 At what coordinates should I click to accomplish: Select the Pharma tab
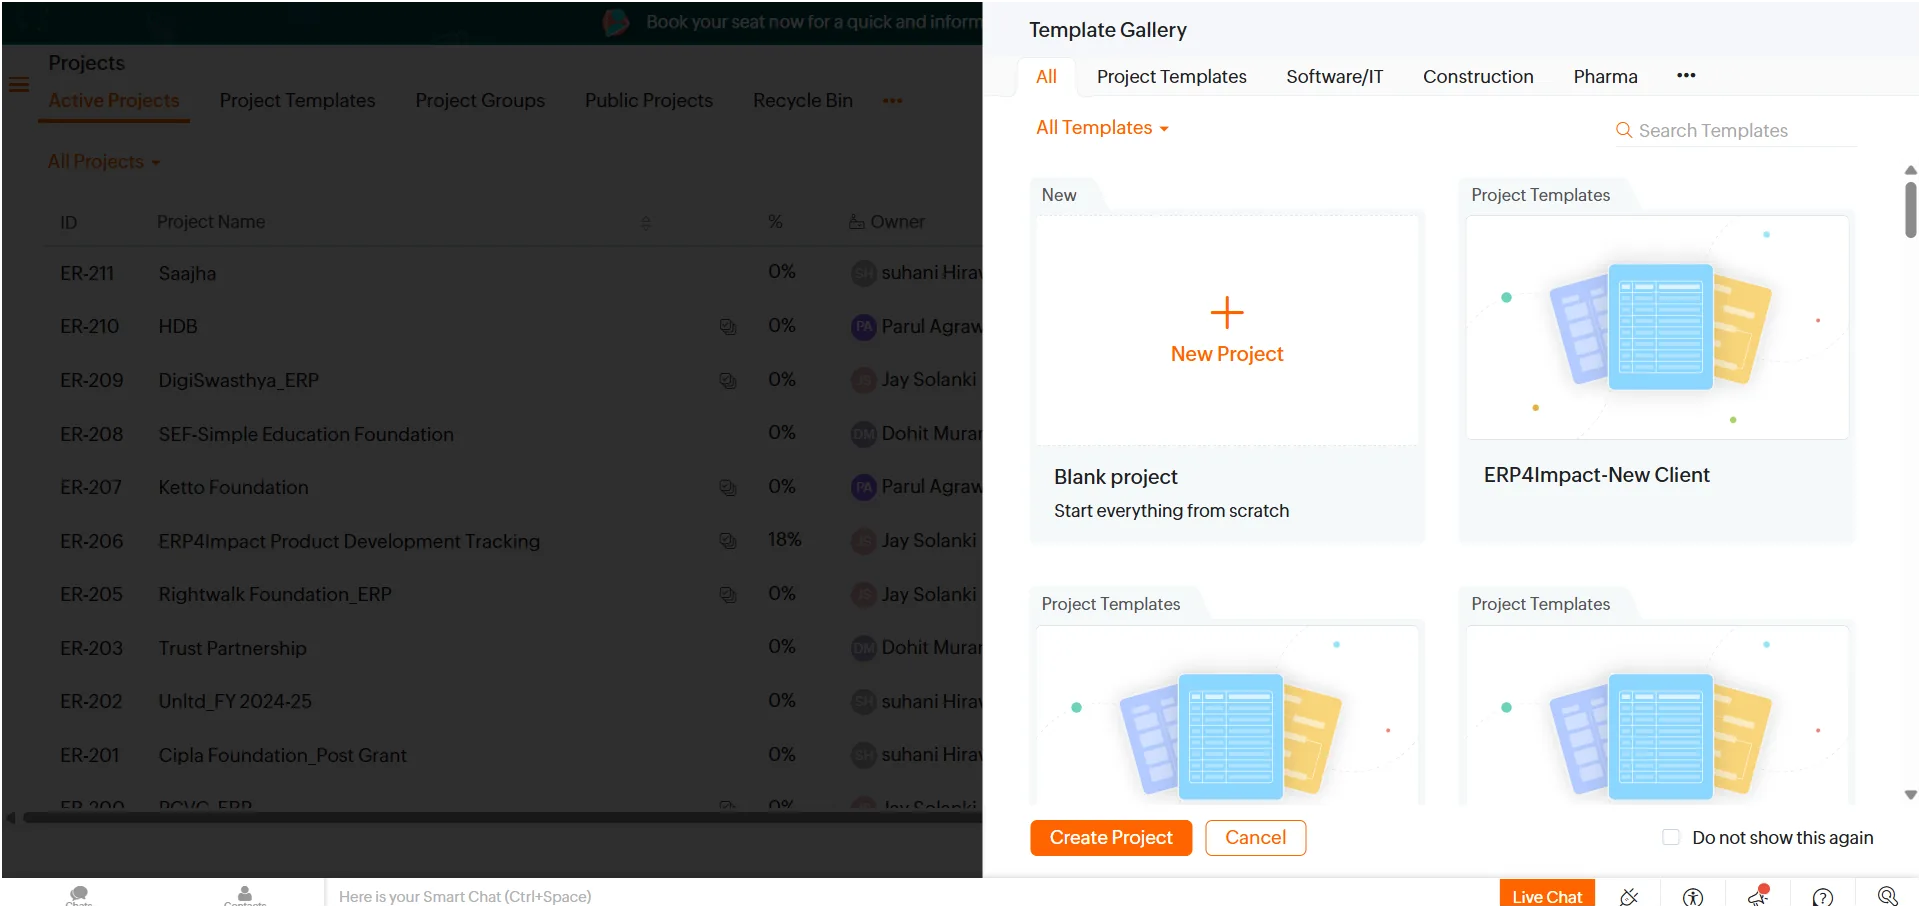click(1605, 77)
